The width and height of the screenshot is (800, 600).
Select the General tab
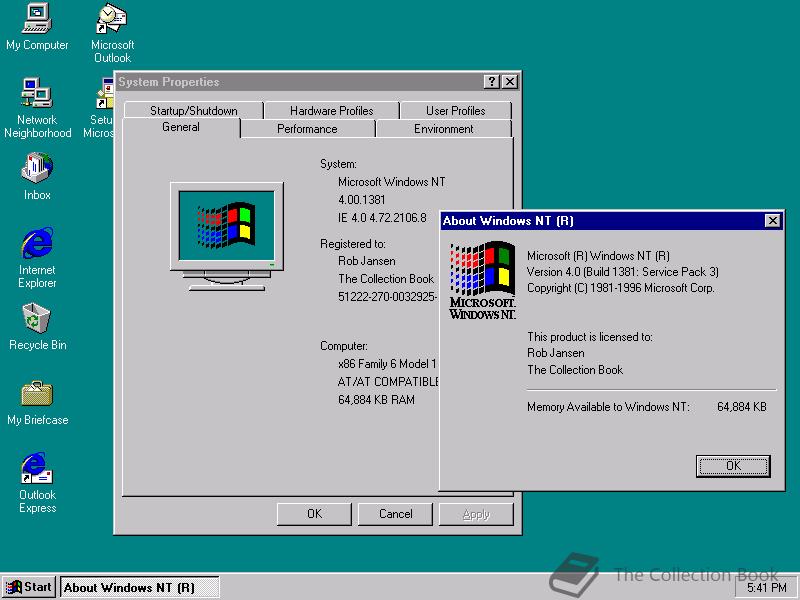click(181, 127)
